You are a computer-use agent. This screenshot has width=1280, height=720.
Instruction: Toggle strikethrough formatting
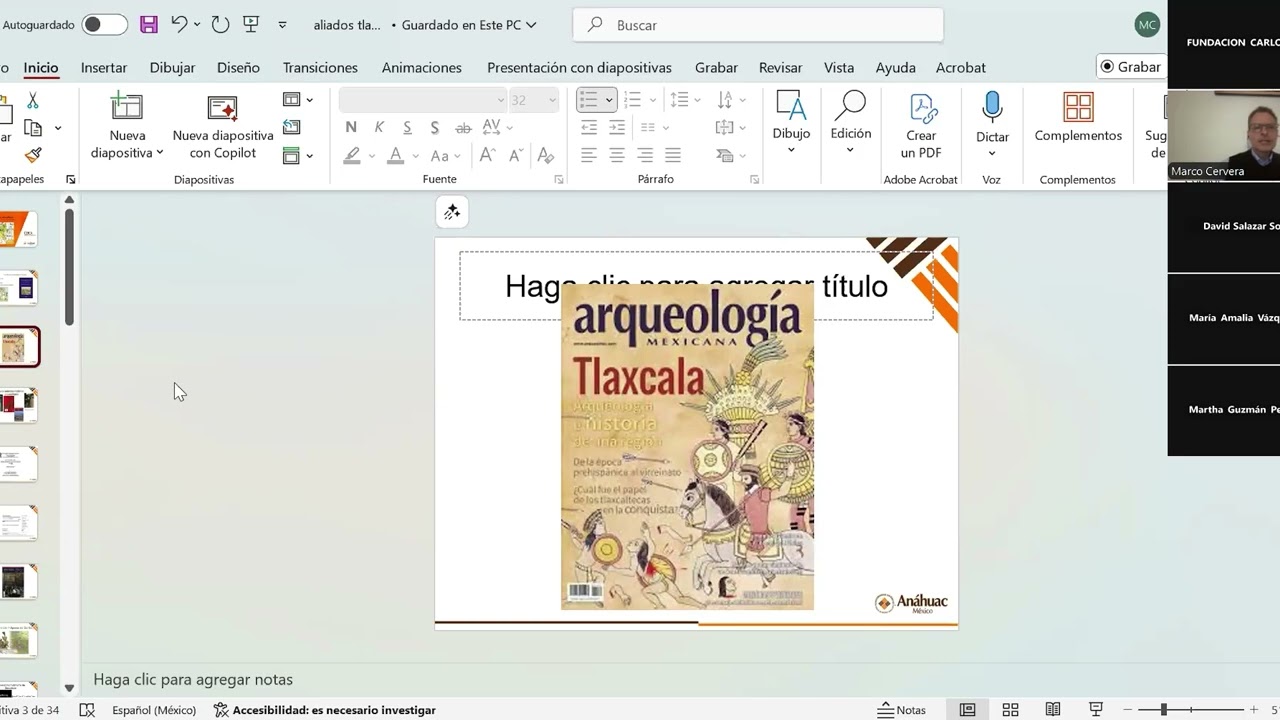[x=463, y=127]
